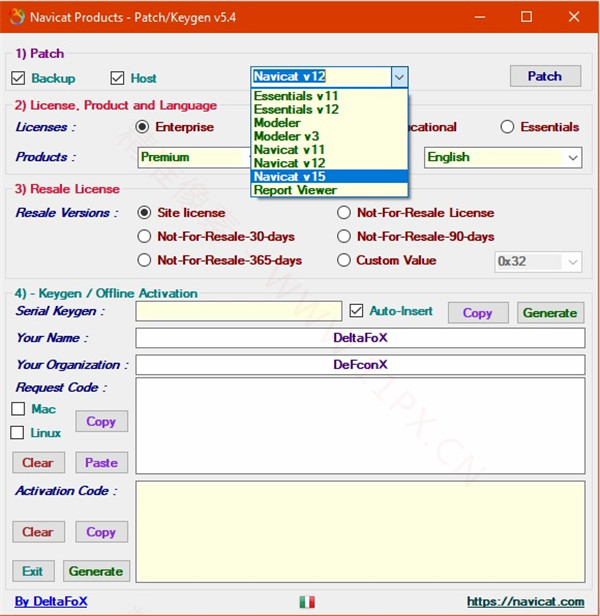The image size is (600, 616).
Task: Copy the serial keygen value
Action: (478, 313)
